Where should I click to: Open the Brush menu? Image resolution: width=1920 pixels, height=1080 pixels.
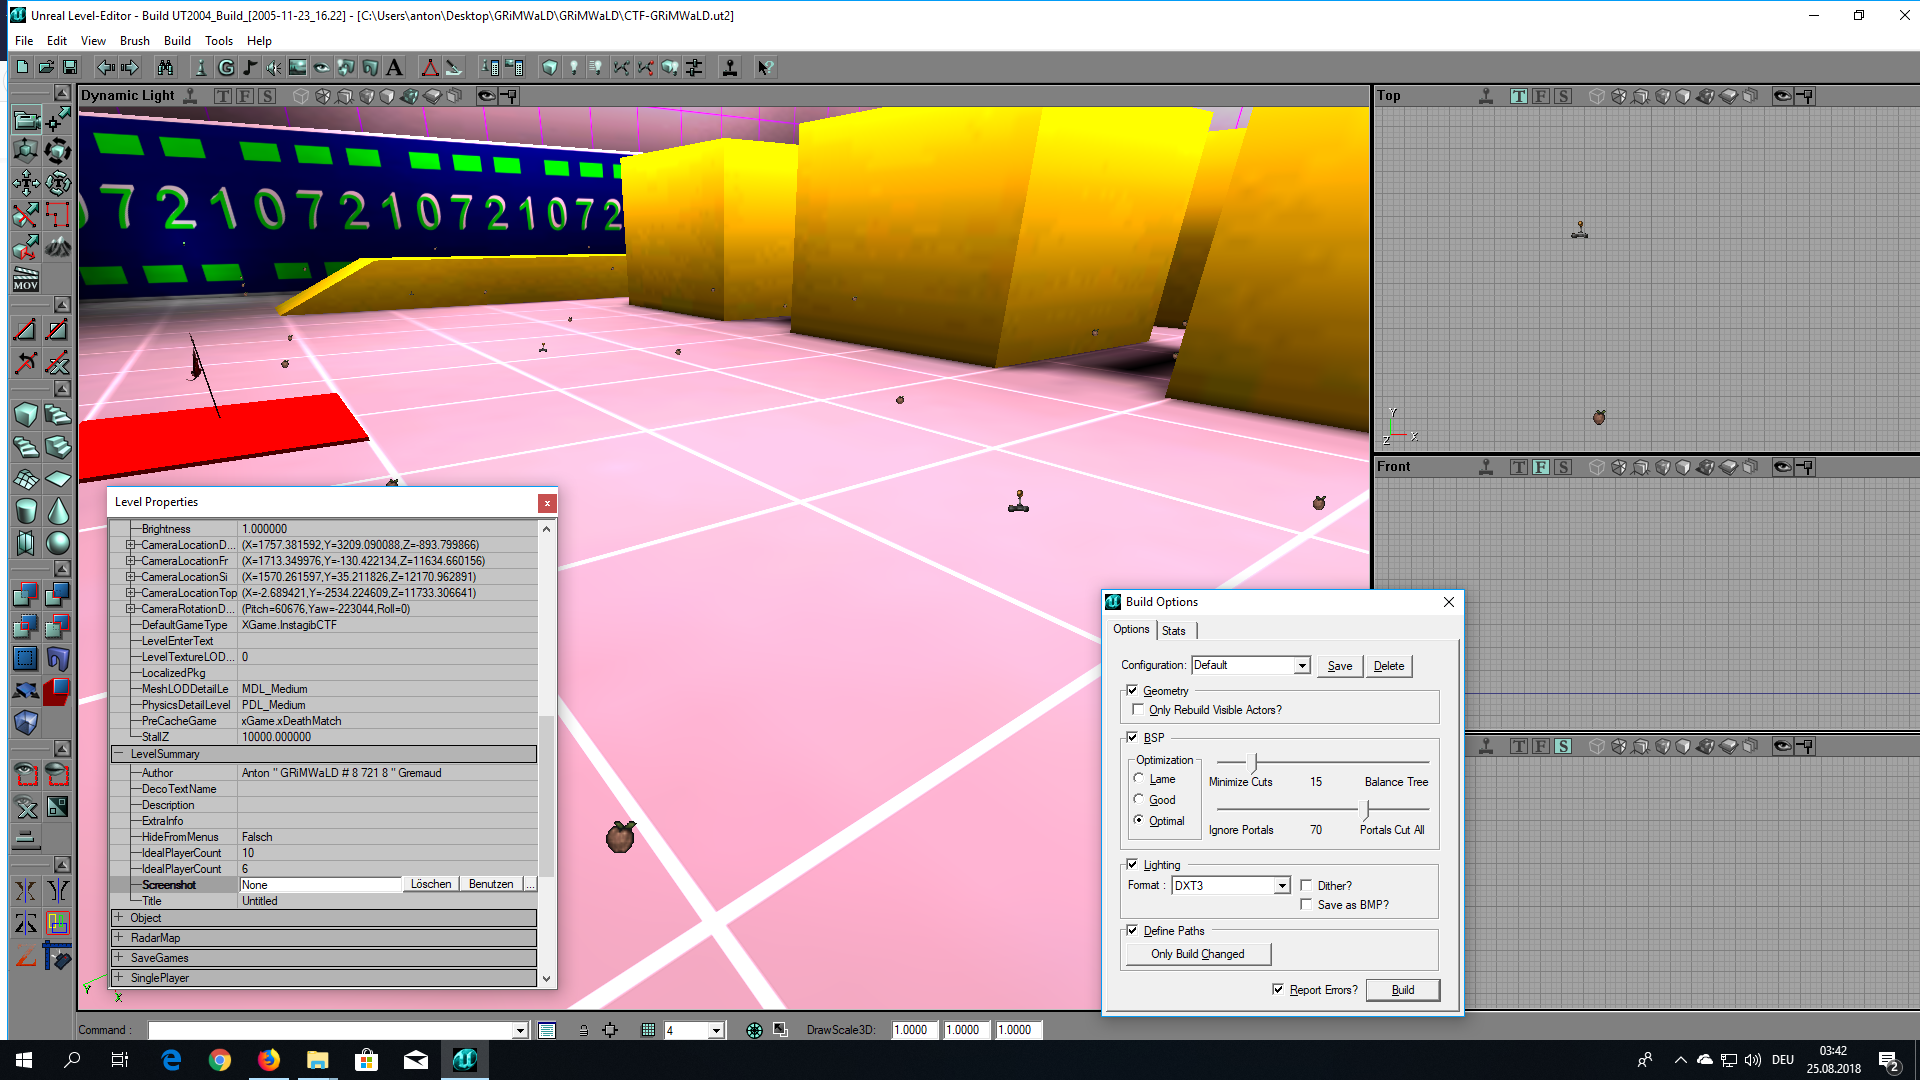[134, 40]
